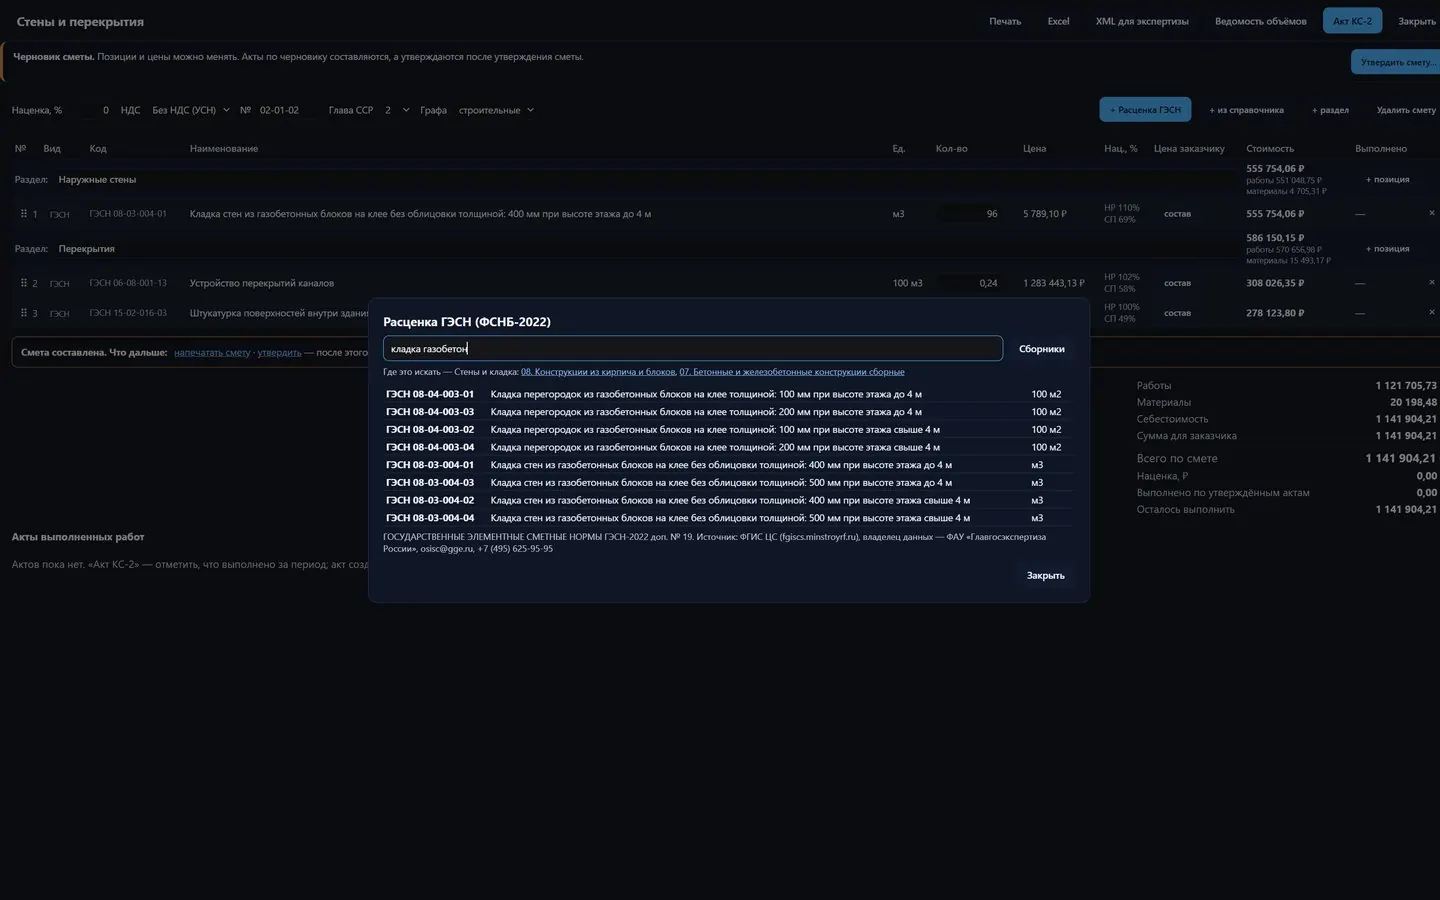1440x900 pixels.
Task: Expand the Глава ССР dropdown
Action: click(397, 110)
